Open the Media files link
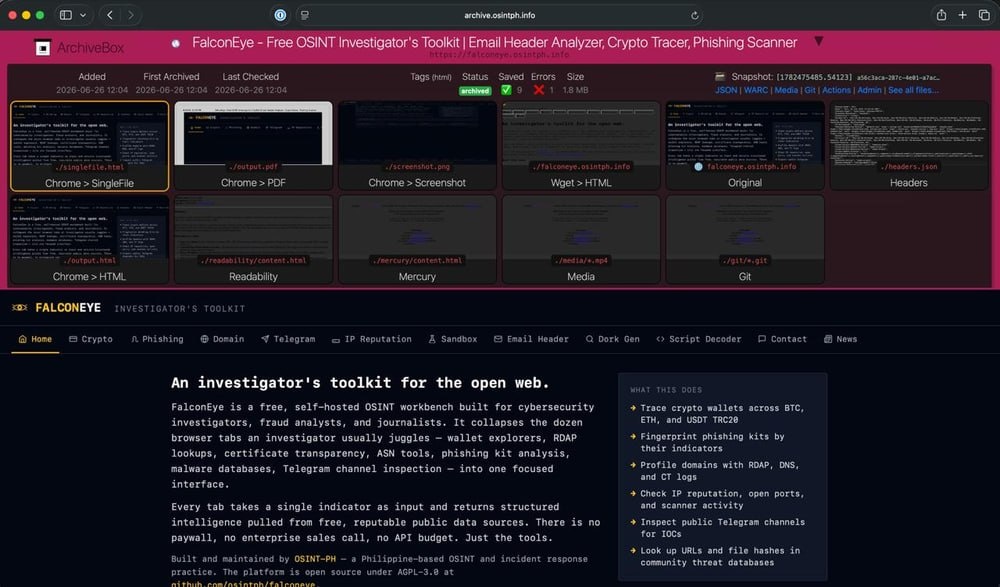1000x587 pixels. 786,90
